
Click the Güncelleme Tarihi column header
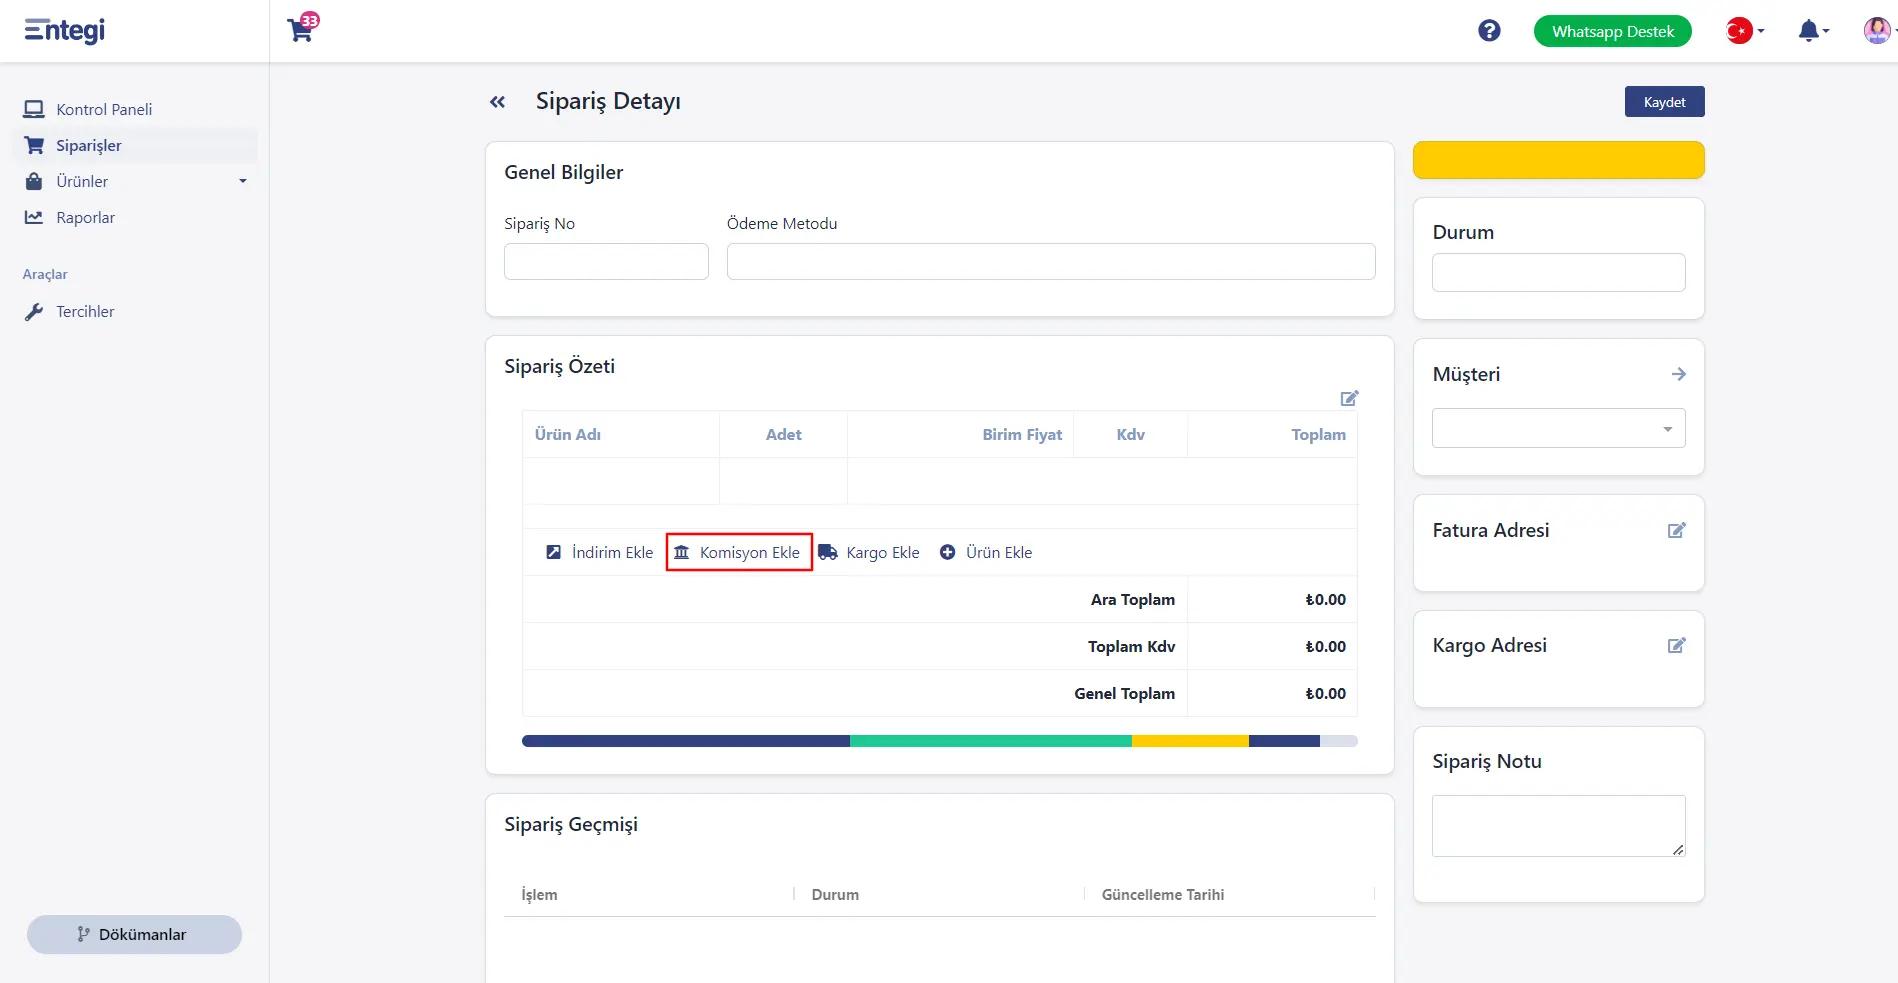tap(1163, 894)
